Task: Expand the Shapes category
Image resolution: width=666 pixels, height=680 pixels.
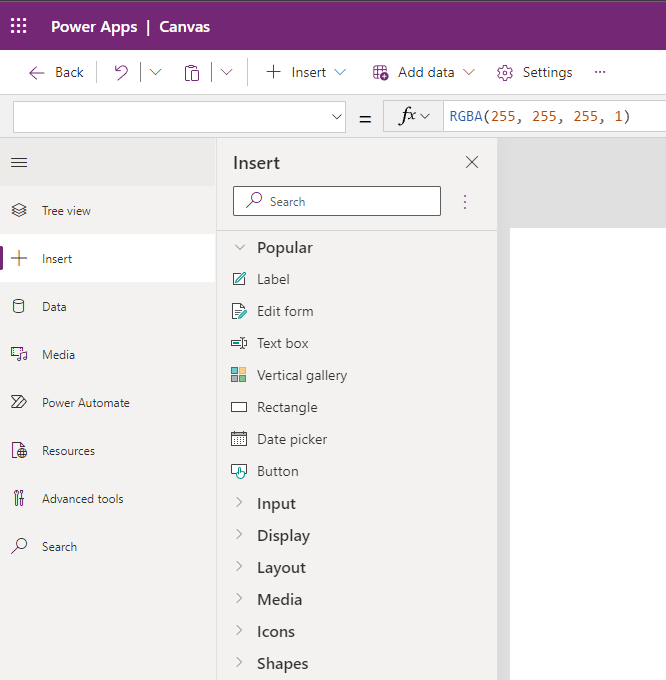Action: click(282, 664)
